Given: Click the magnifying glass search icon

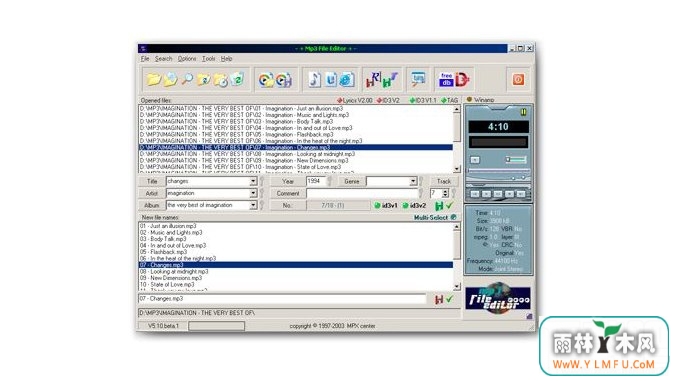Looking at the screenshot, I should click(187, 79).
